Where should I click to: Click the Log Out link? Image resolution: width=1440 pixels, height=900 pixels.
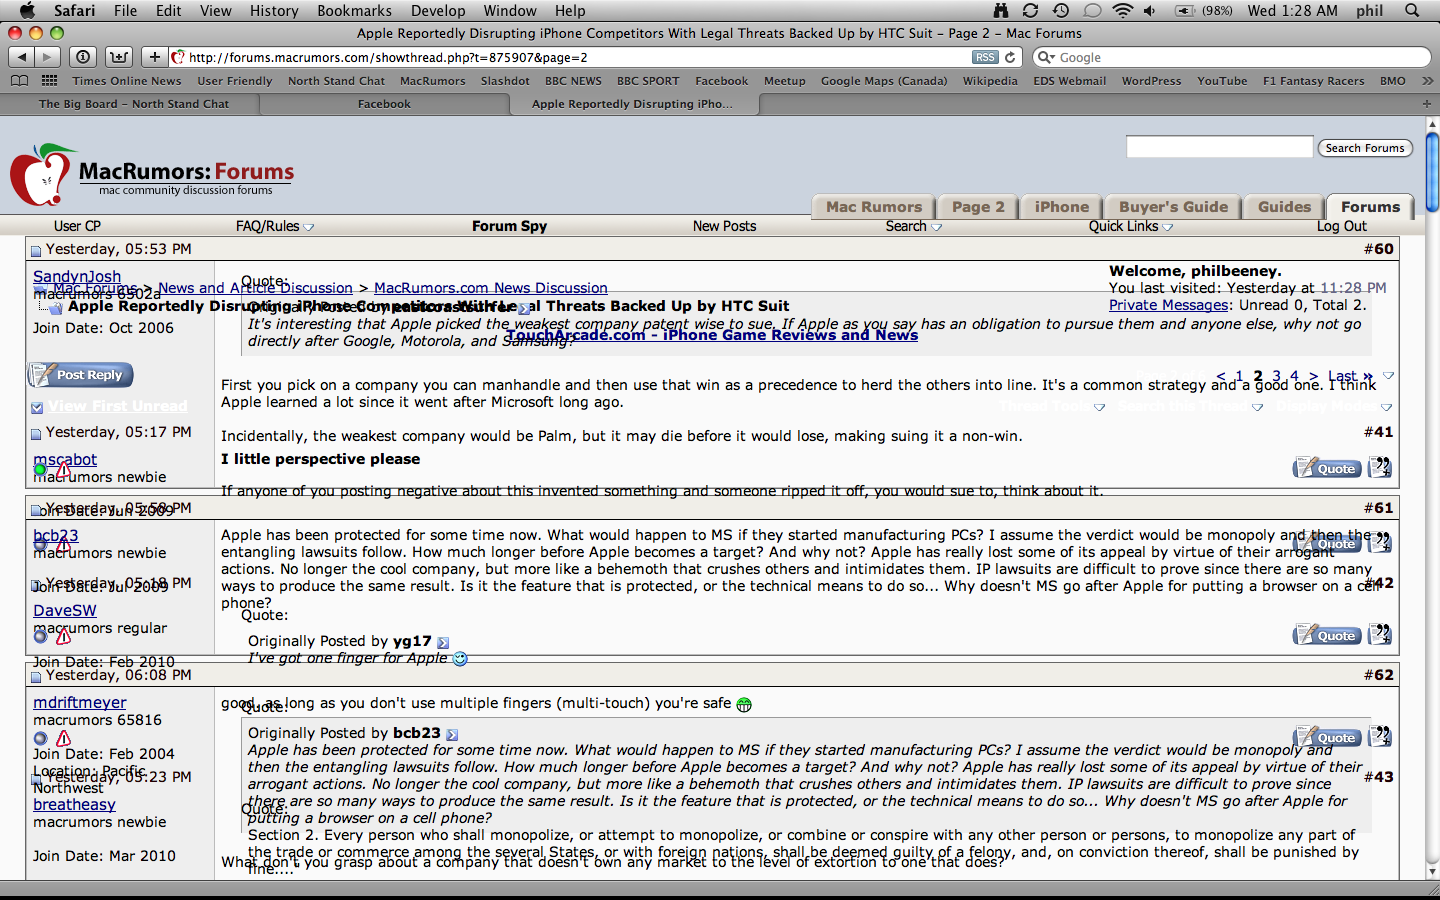(1342, 226)
